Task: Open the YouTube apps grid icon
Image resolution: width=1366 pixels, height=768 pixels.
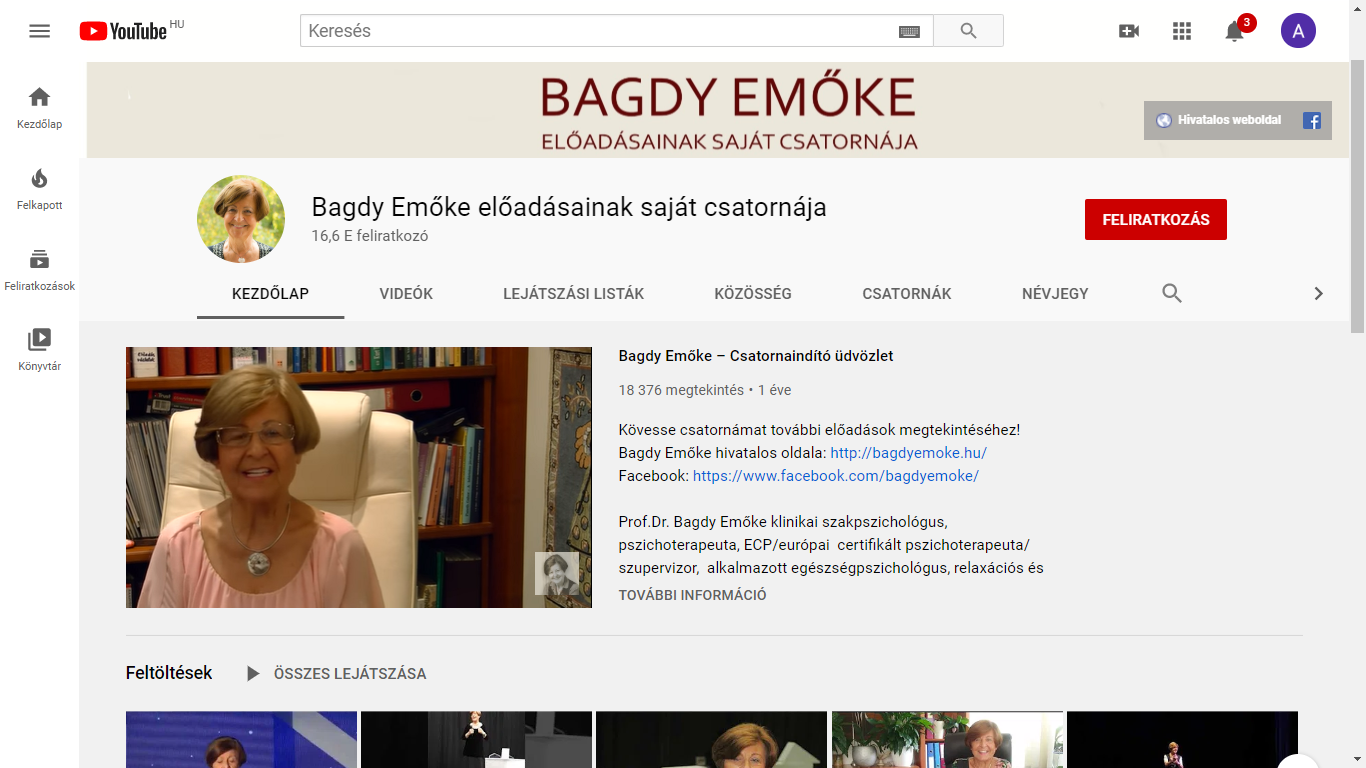Action: point(1182,31)
